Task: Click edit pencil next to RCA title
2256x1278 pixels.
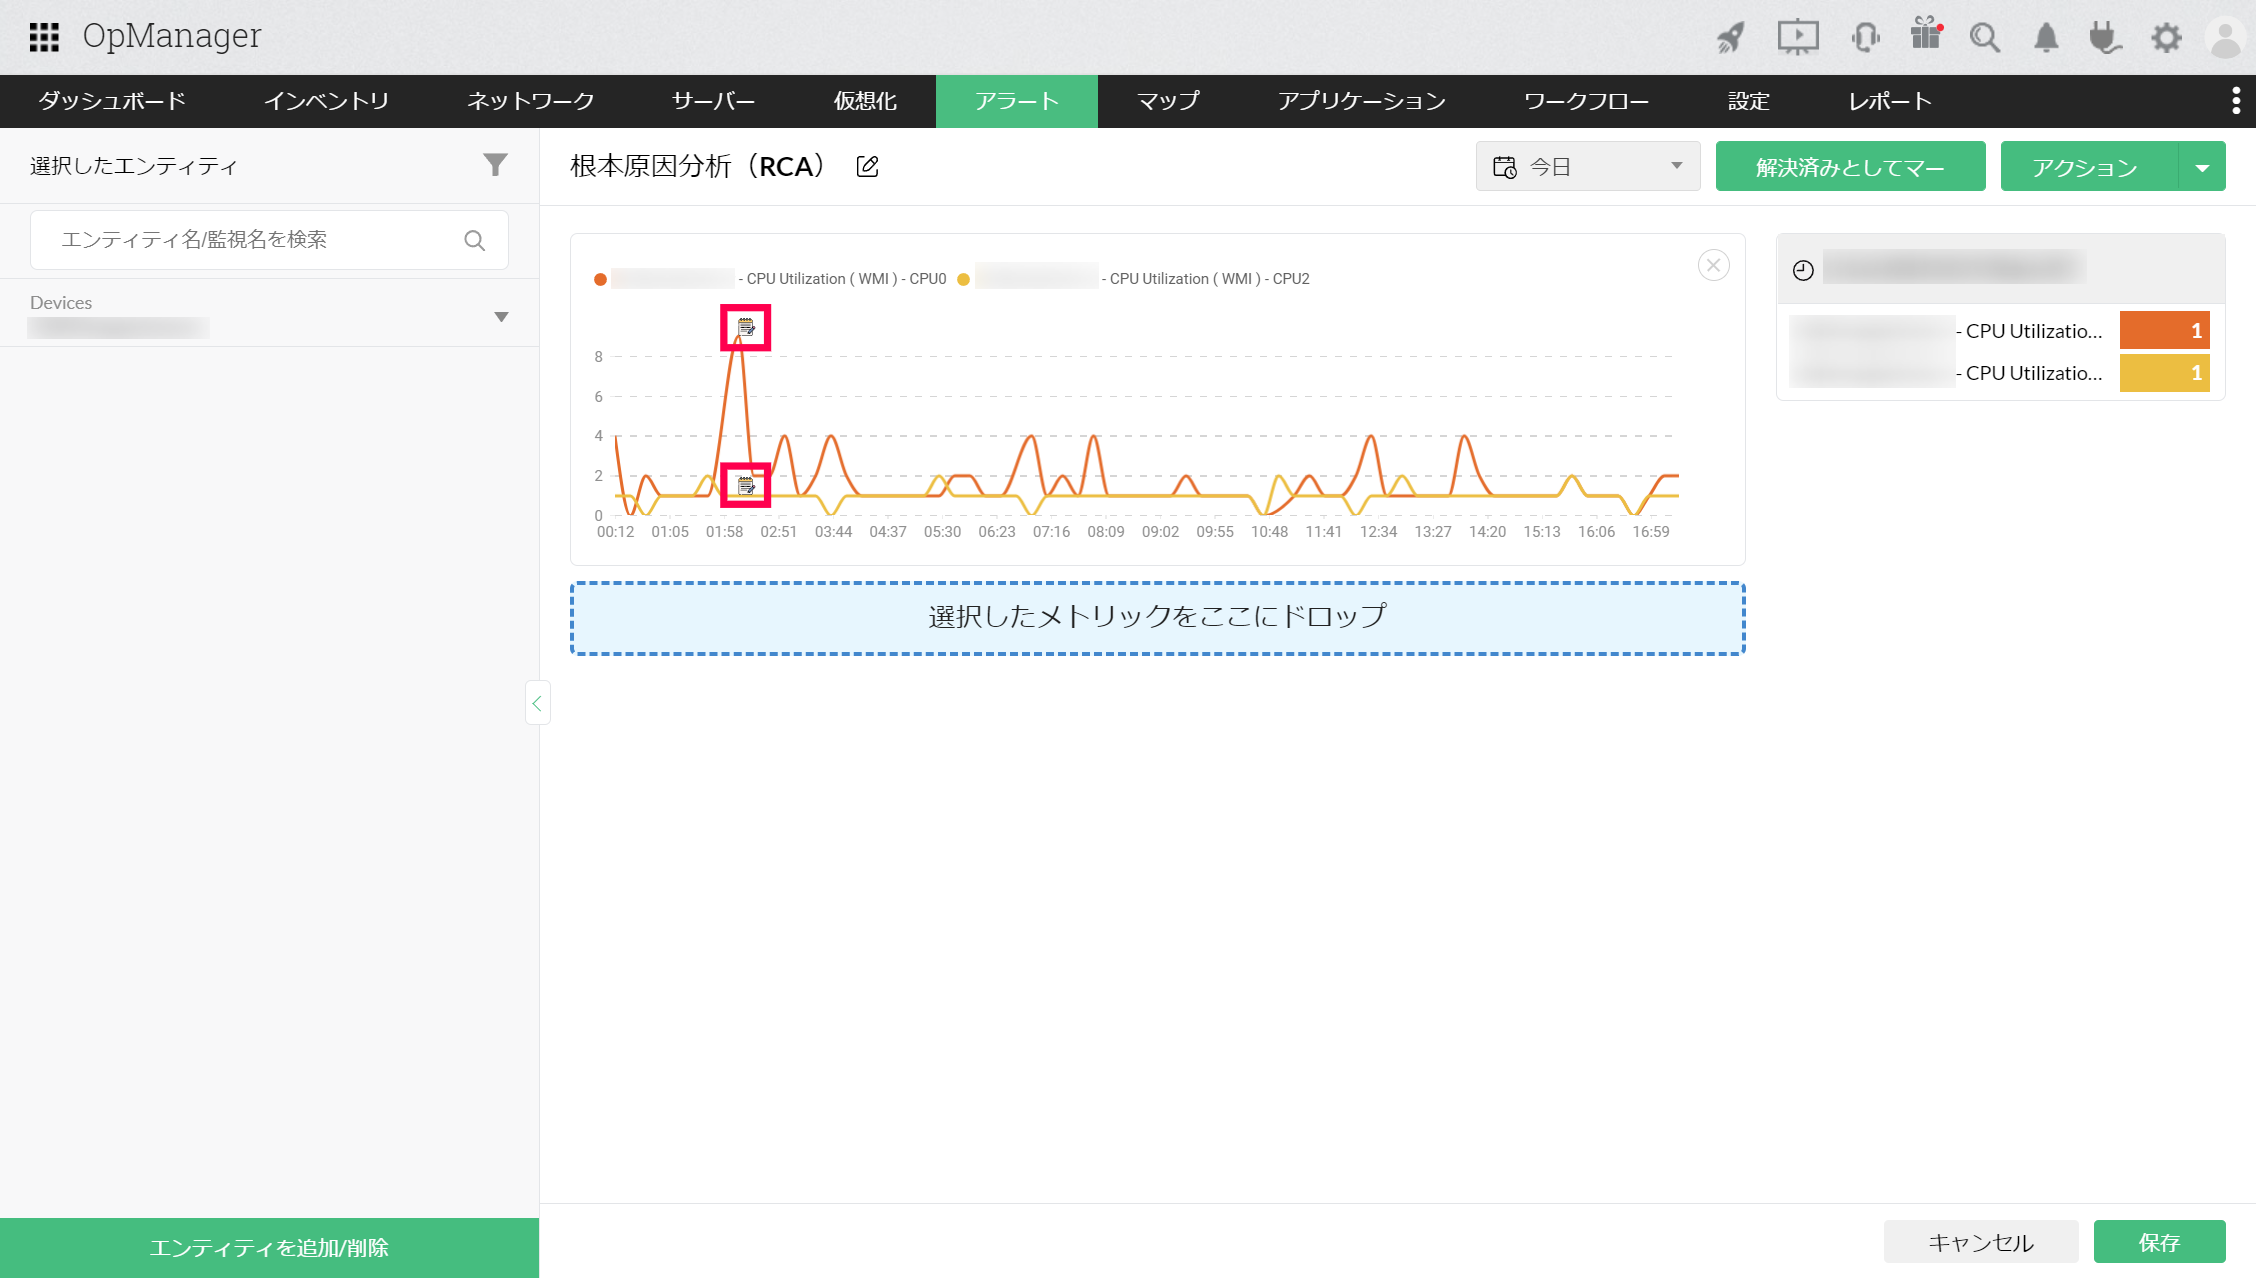Action: pyautogui.click(x=867, y=167)
